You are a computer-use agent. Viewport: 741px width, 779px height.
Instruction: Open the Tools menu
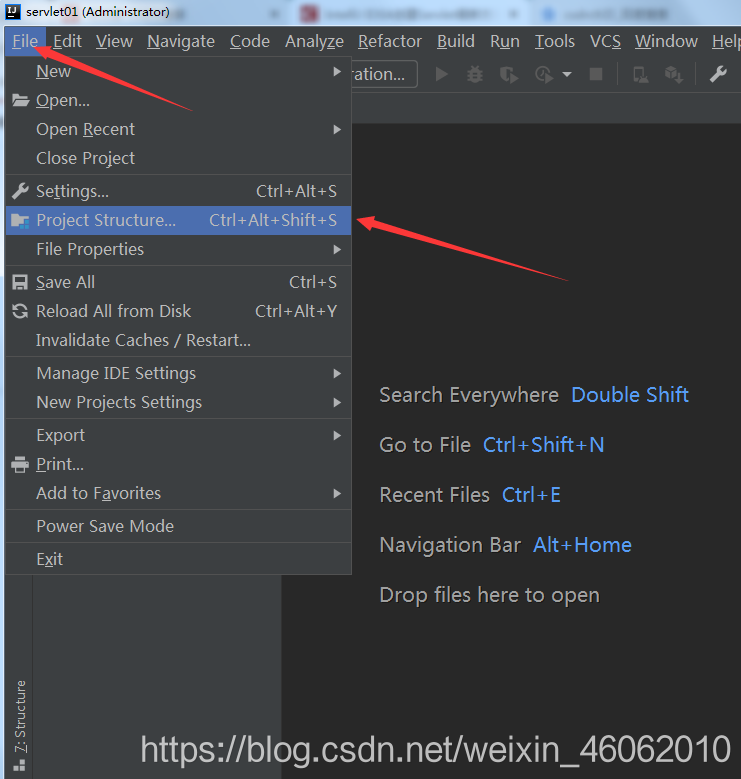pos(555,41)
